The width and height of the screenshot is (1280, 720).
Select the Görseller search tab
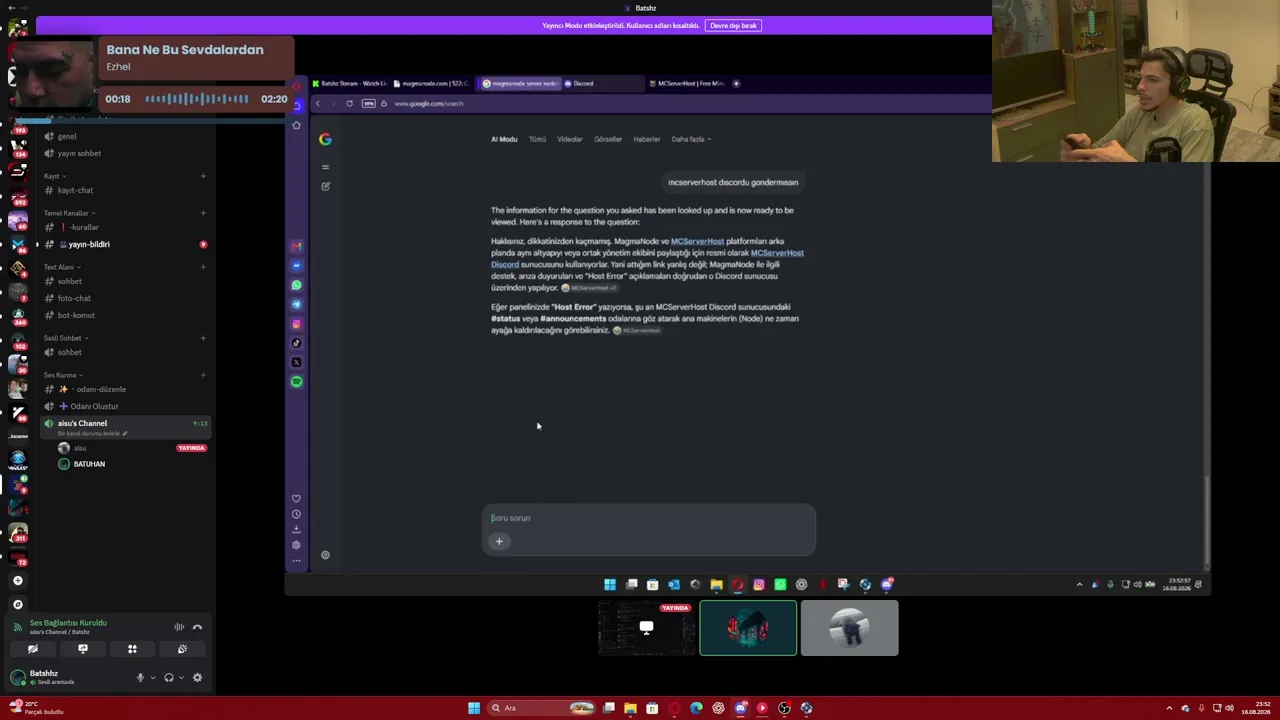point(608,139)
